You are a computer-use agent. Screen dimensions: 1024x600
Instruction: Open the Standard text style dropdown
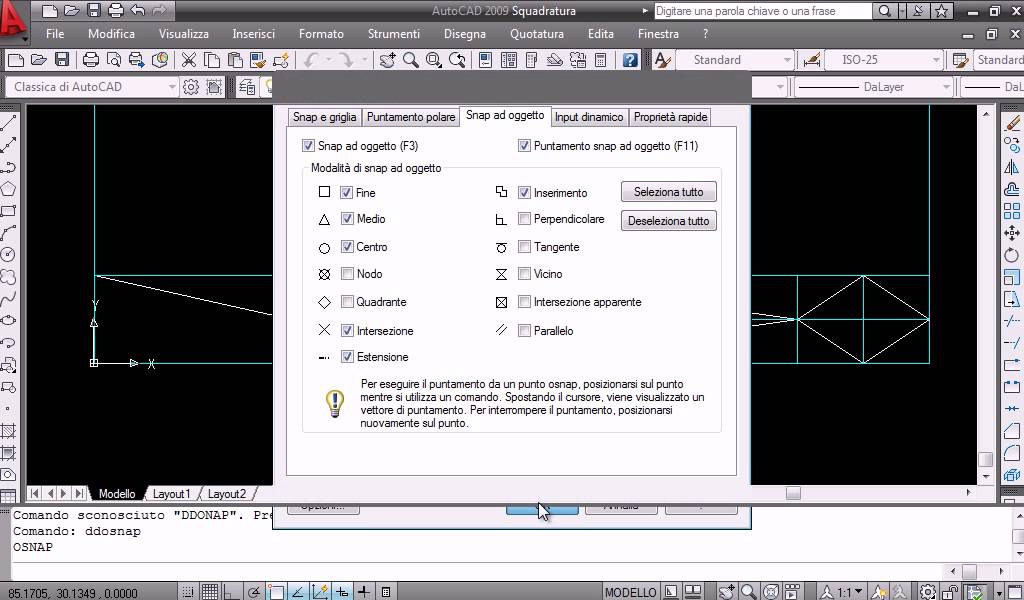(x=735, y=60)
